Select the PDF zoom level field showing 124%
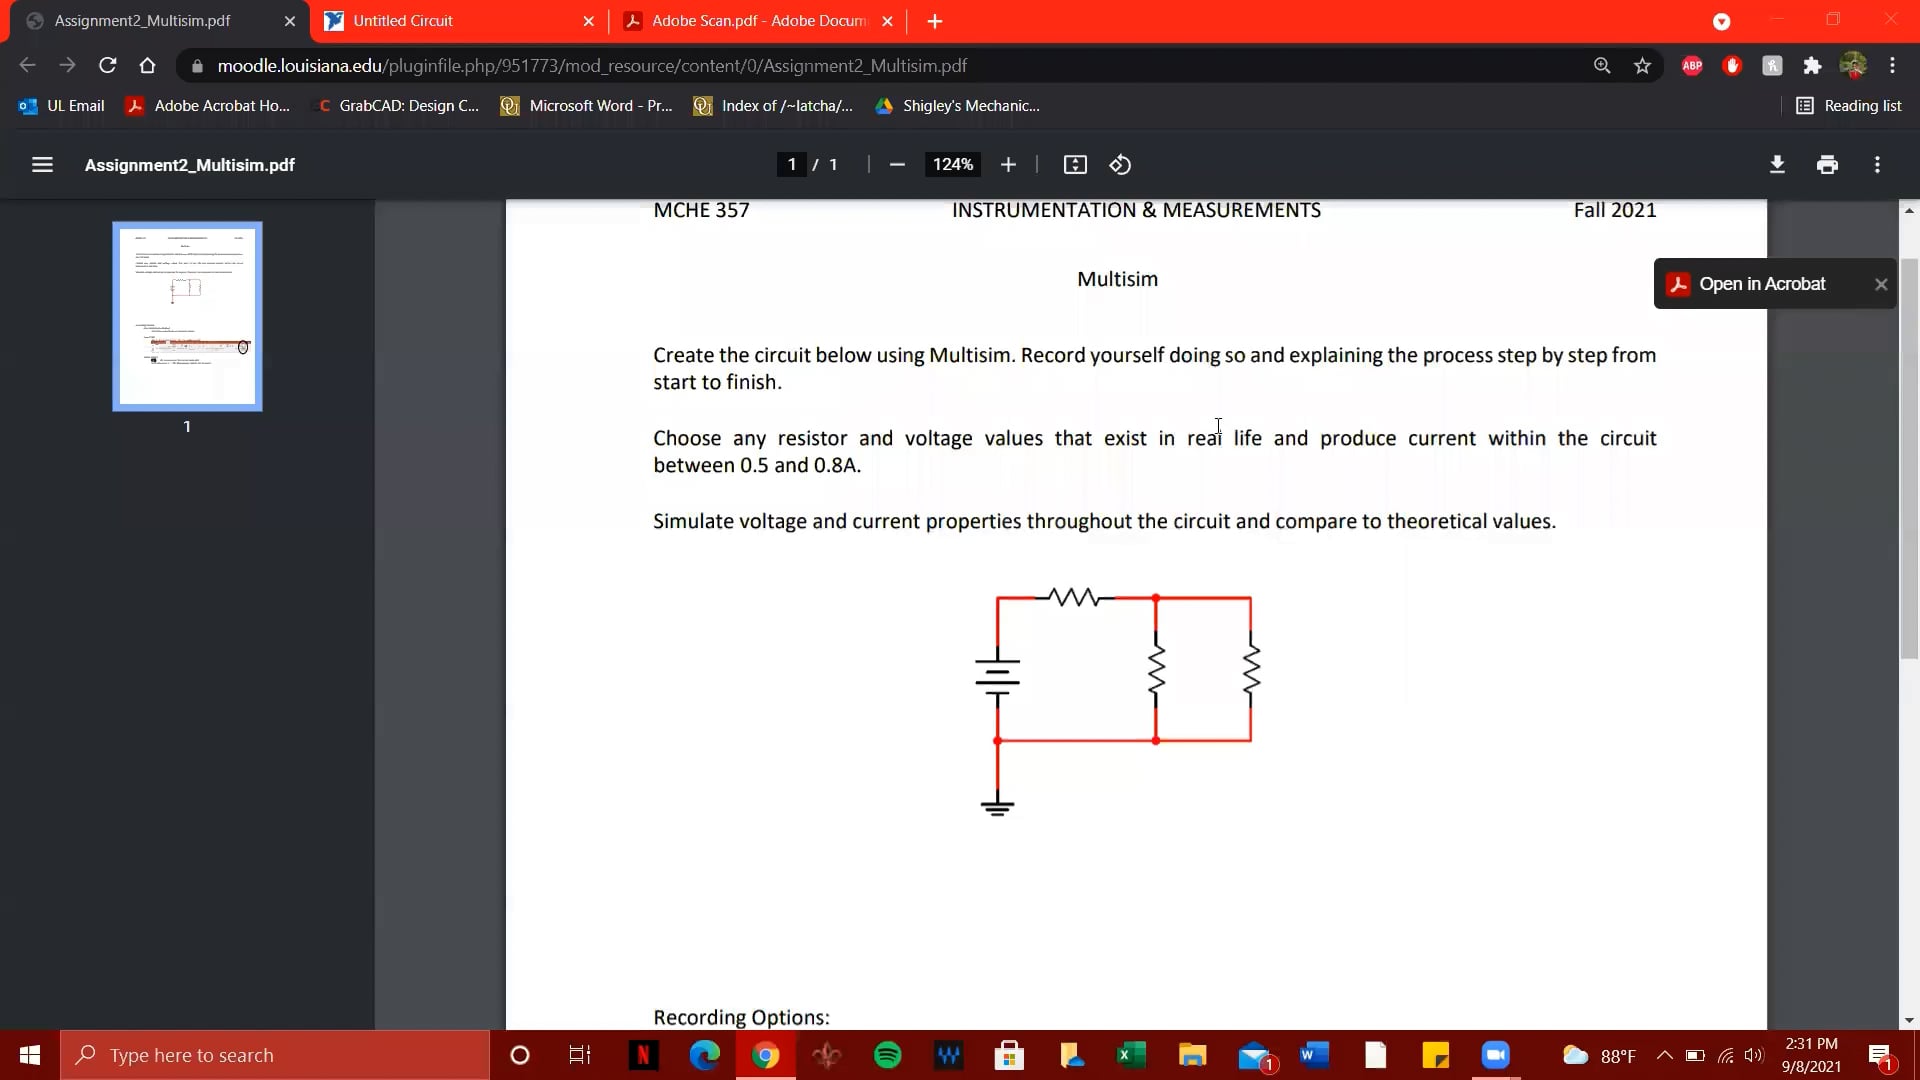 [952, 164]
